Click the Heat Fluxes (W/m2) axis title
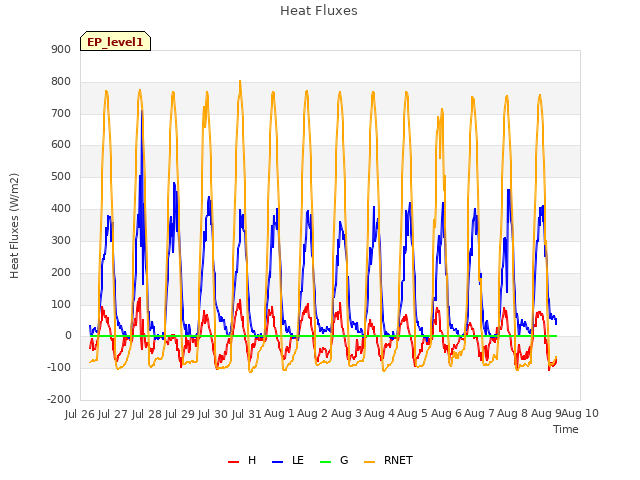The width and height of the screenshot is (640, 480). click(x=14, y=226)
